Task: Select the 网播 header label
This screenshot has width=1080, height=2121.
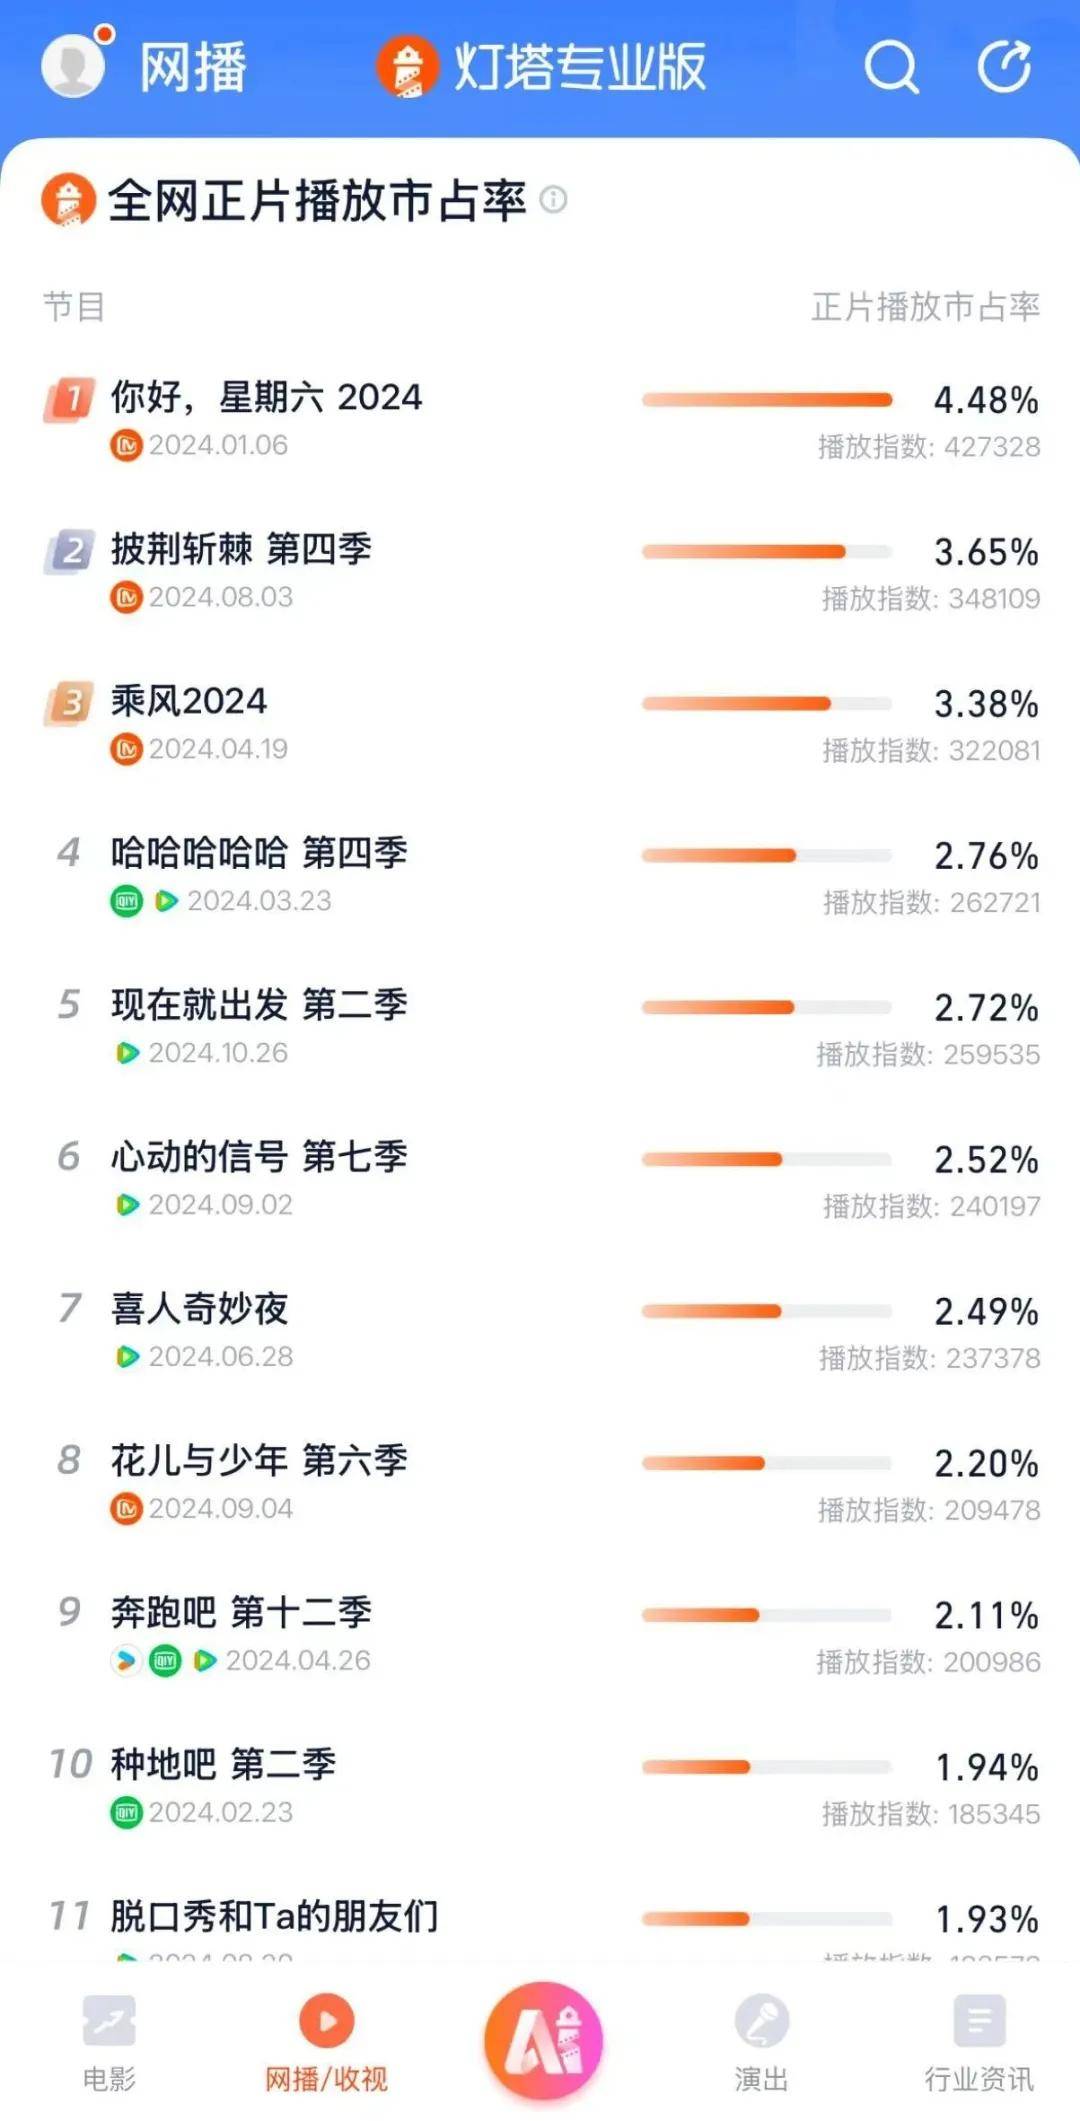Action: pos(193,67)
